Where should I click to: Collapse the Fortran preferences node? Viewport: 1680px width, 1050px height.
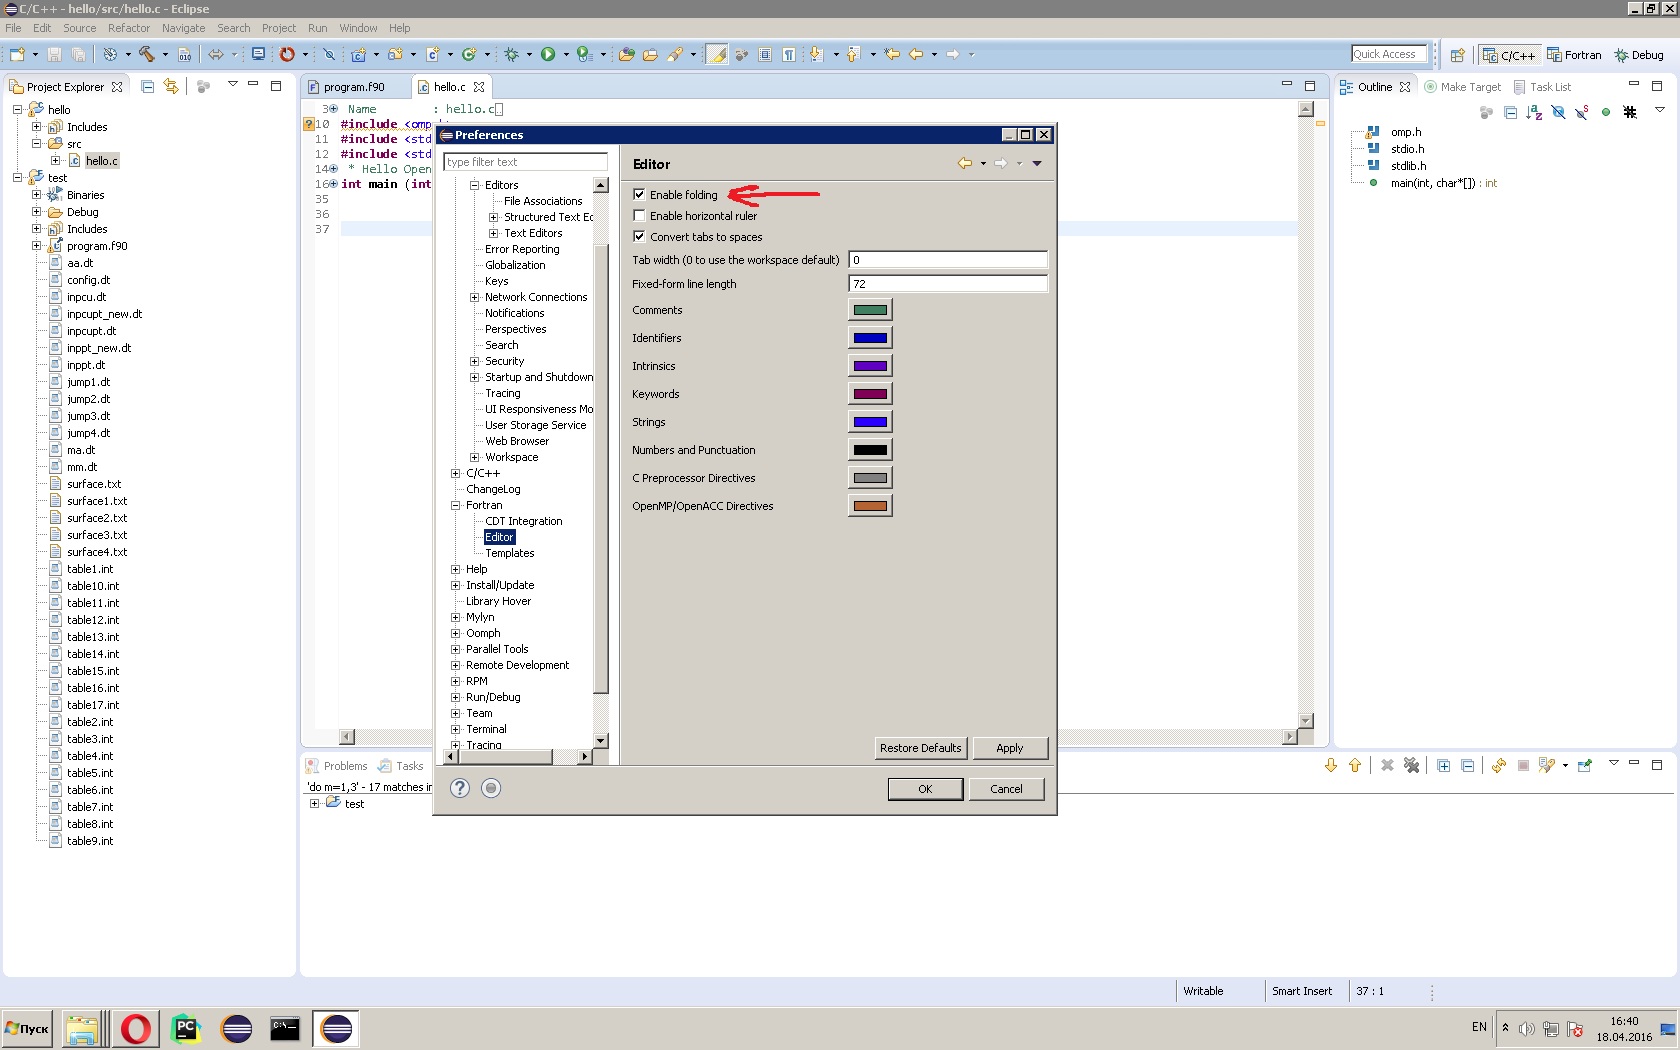(x=456, y=505)
